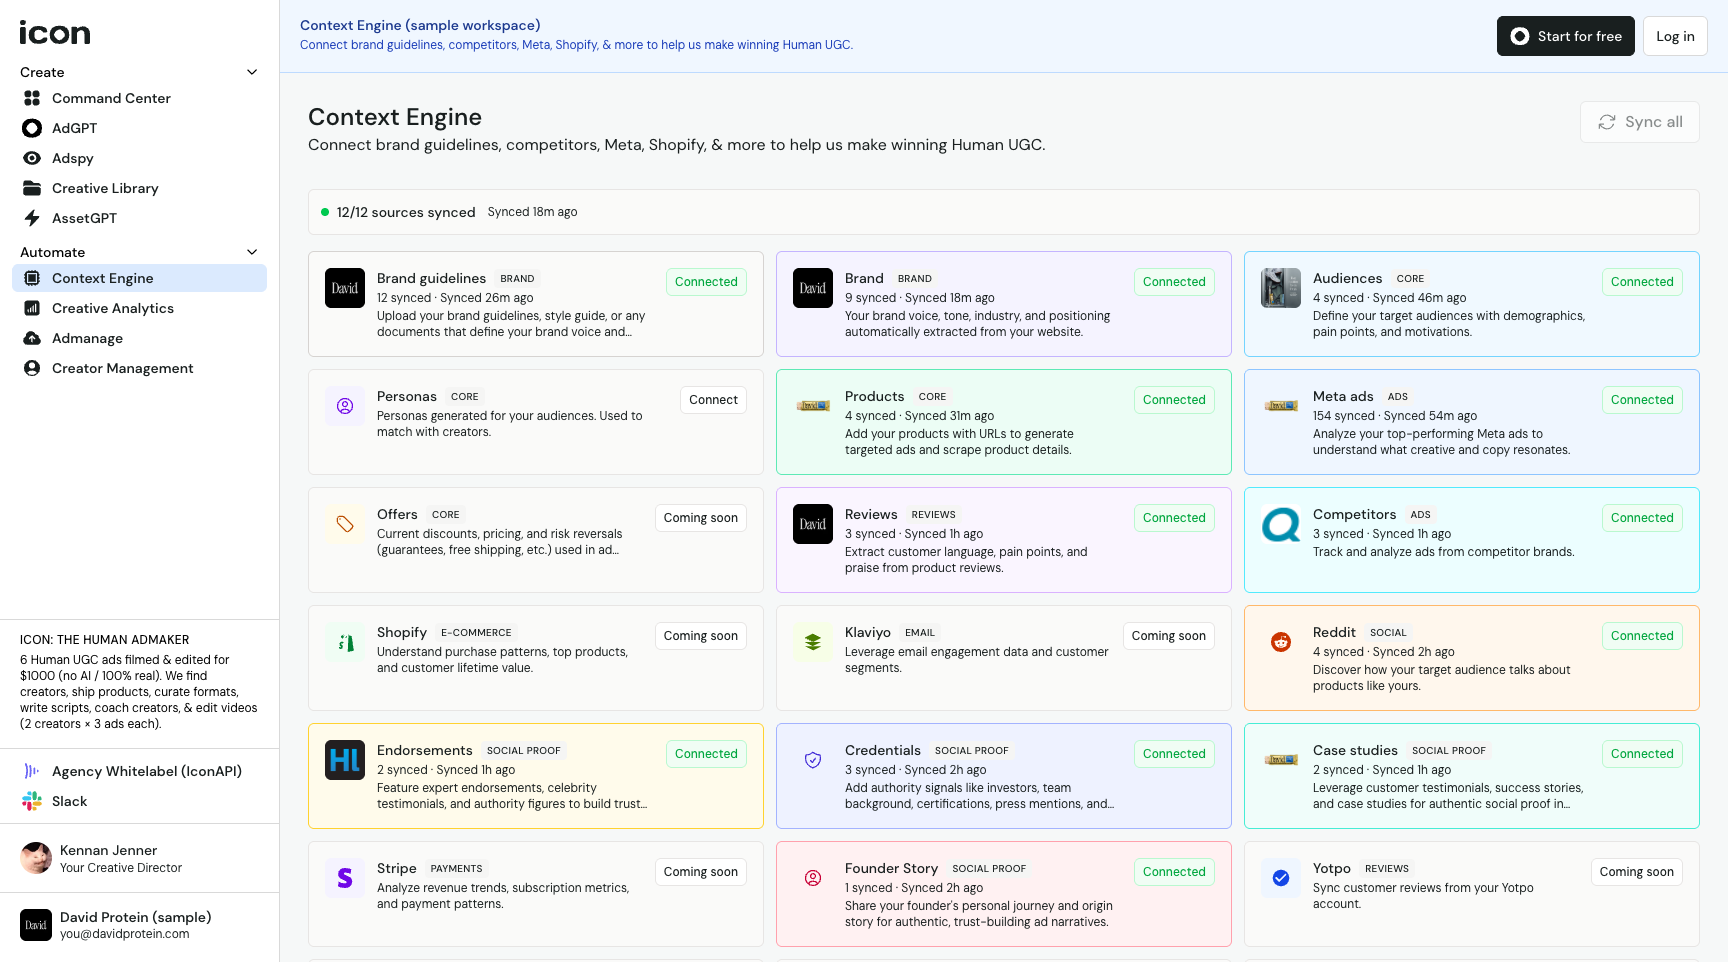The height and width of the screenshot is (962, 1728).
Task: Click Kennan Jenner profile avatar
Action: 36,858
